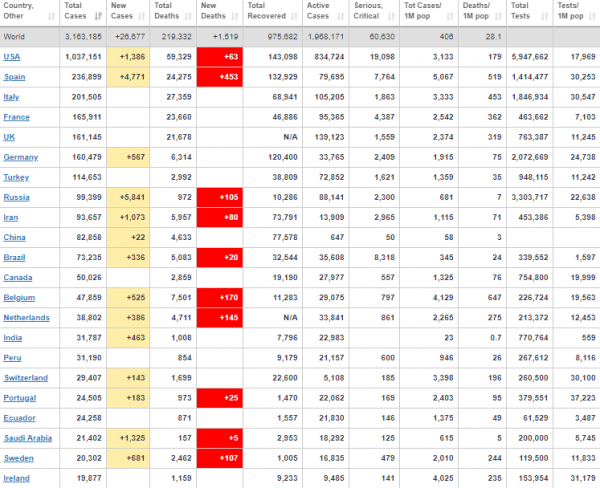Sort by Total Tests arrows
Image resolution: width=600 pixels, height=488 pixels.
point(545,16)
